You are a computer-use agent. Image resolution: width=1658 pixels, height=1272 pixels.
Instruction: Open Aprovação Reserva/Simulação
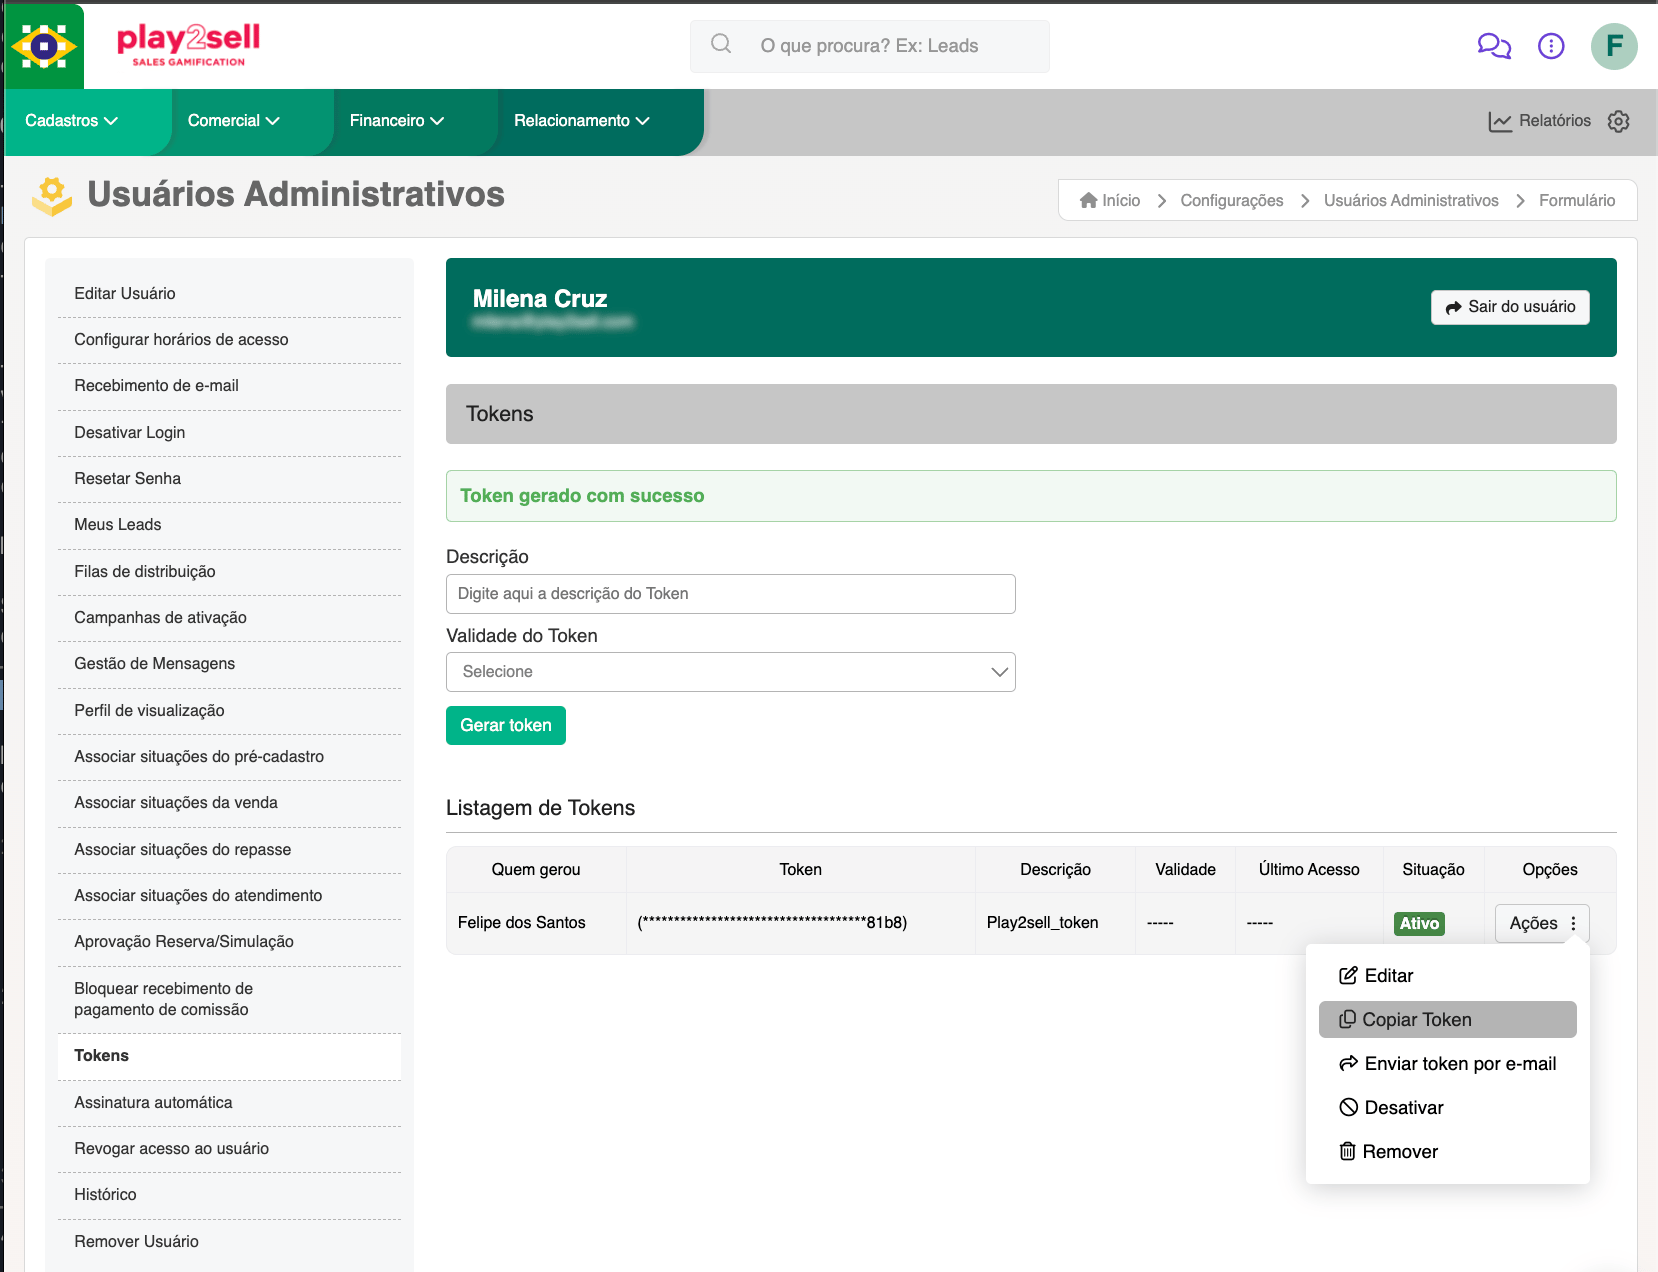[x=229, y=942]
